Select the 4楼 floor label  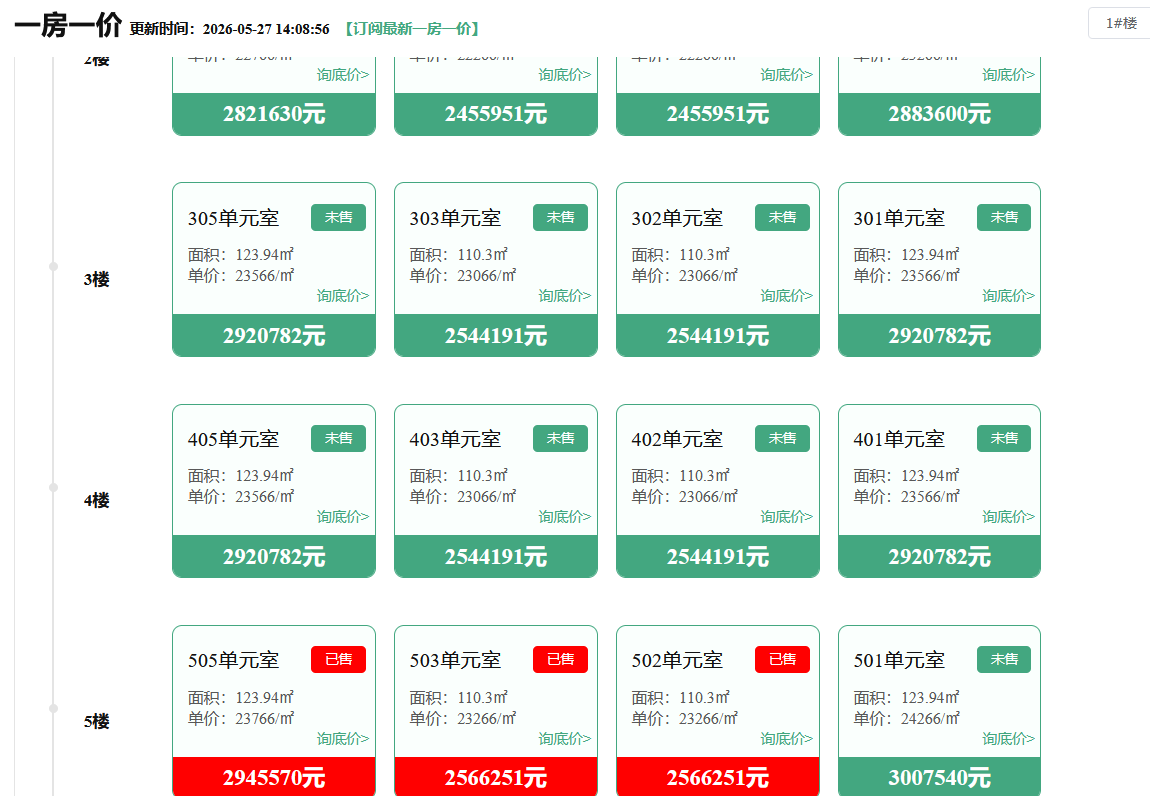[x=96, y=500]
